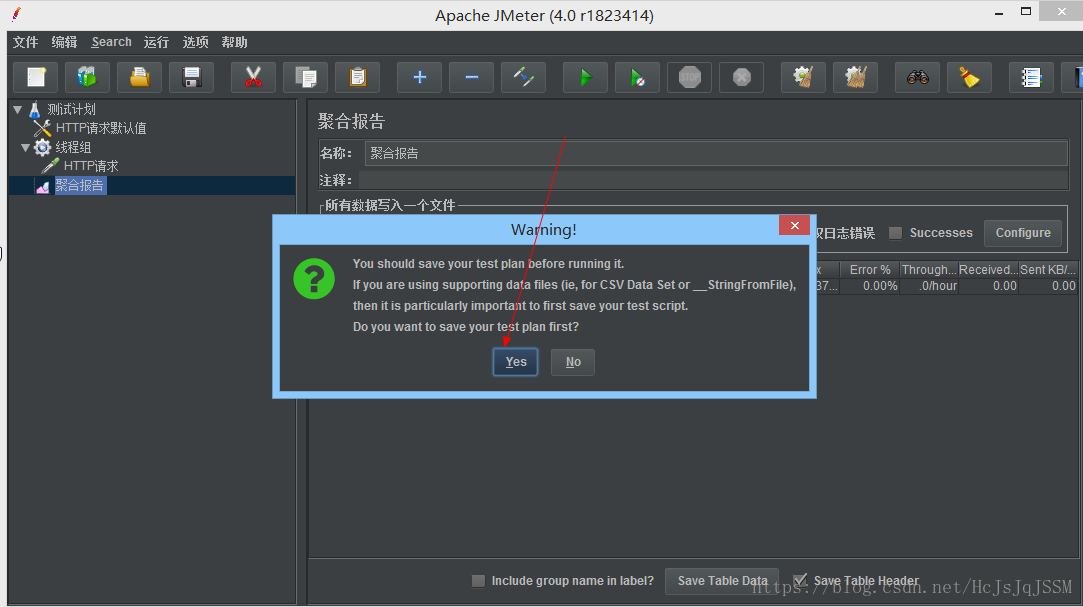Click the 线程组 gear icon
The width and height of the screenshot is (1083, 607).
pyautogui.click(x=43, y=147)
